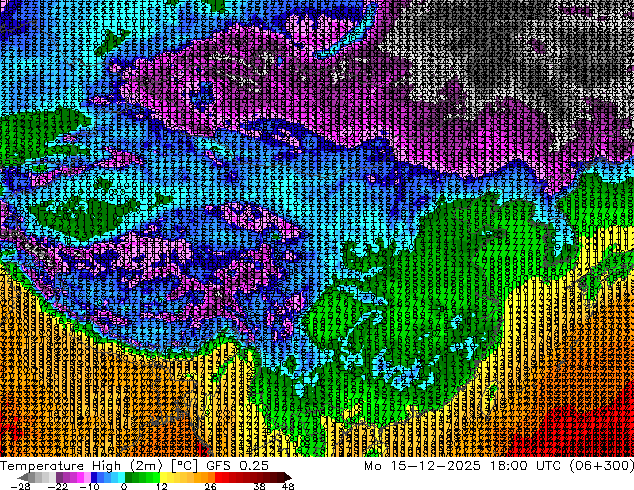
Task: Click the dark blue swatch above -10
Action: 94,477
